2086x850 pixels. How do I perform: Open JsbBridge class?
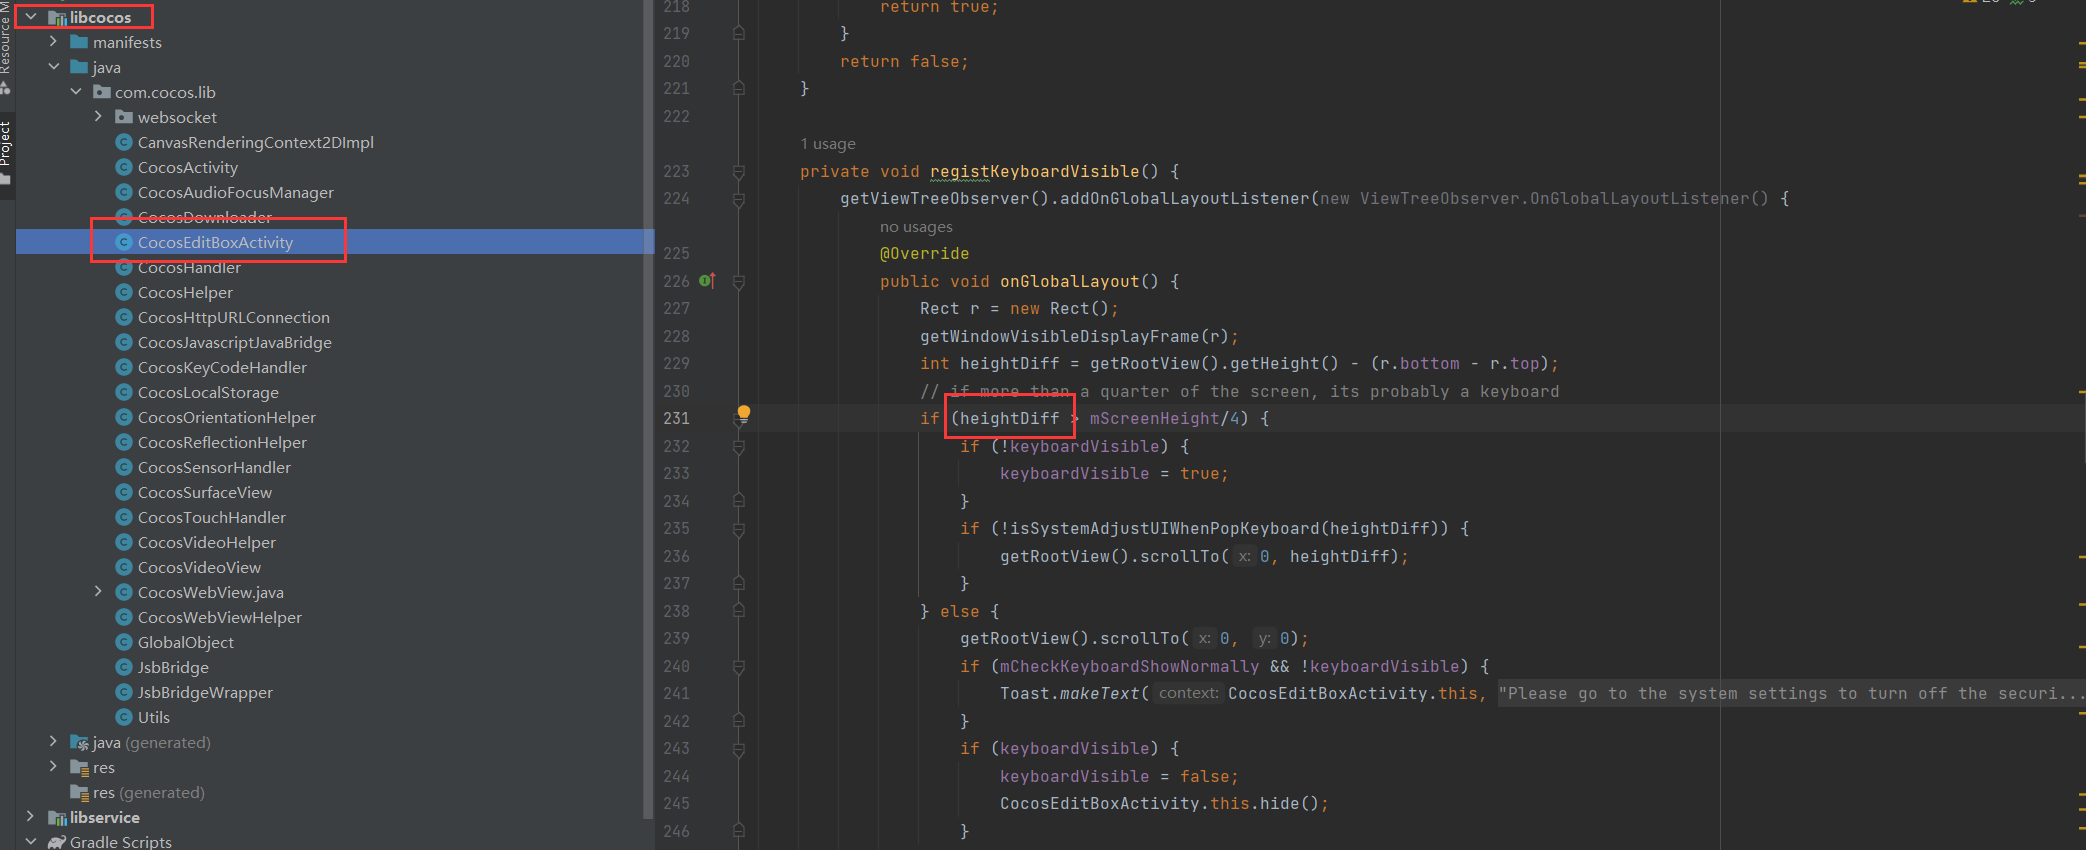173,667
